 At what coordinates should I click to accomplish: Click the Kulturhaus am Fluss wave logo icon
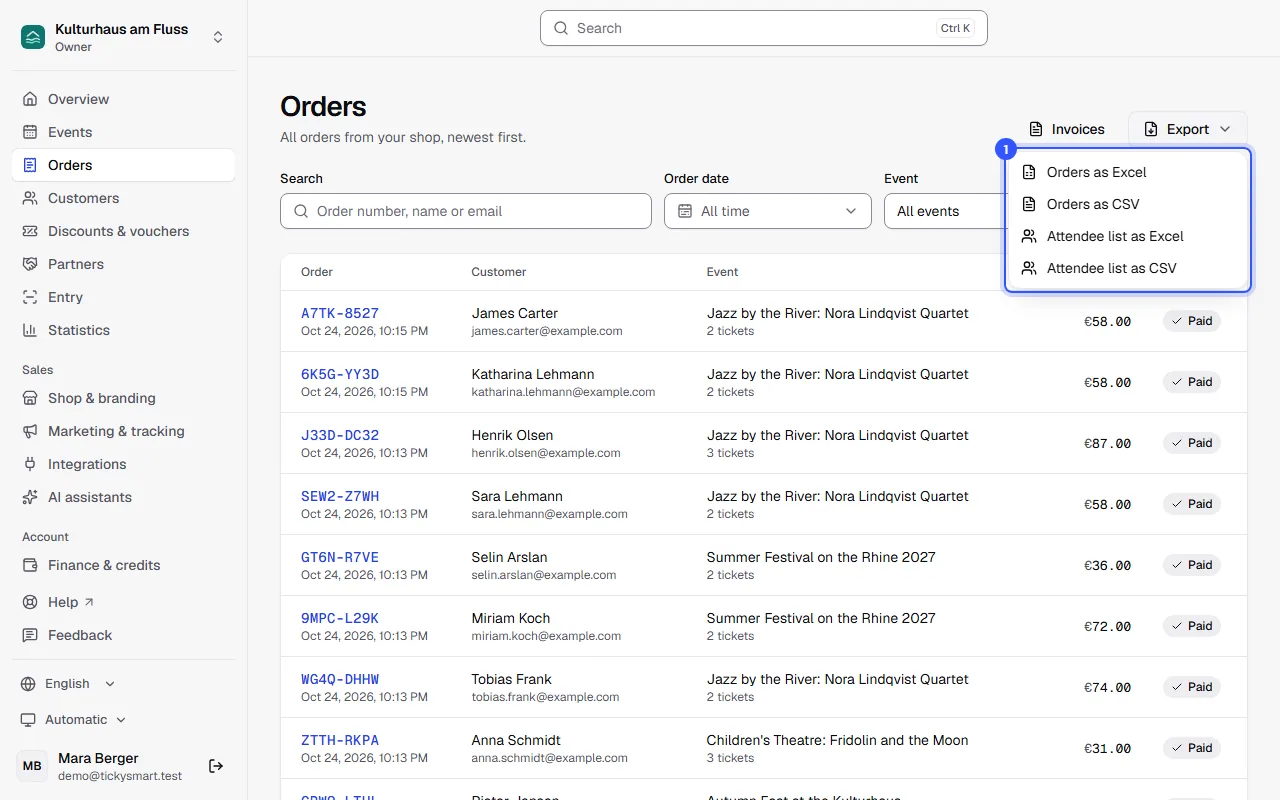tap(33, 37)
